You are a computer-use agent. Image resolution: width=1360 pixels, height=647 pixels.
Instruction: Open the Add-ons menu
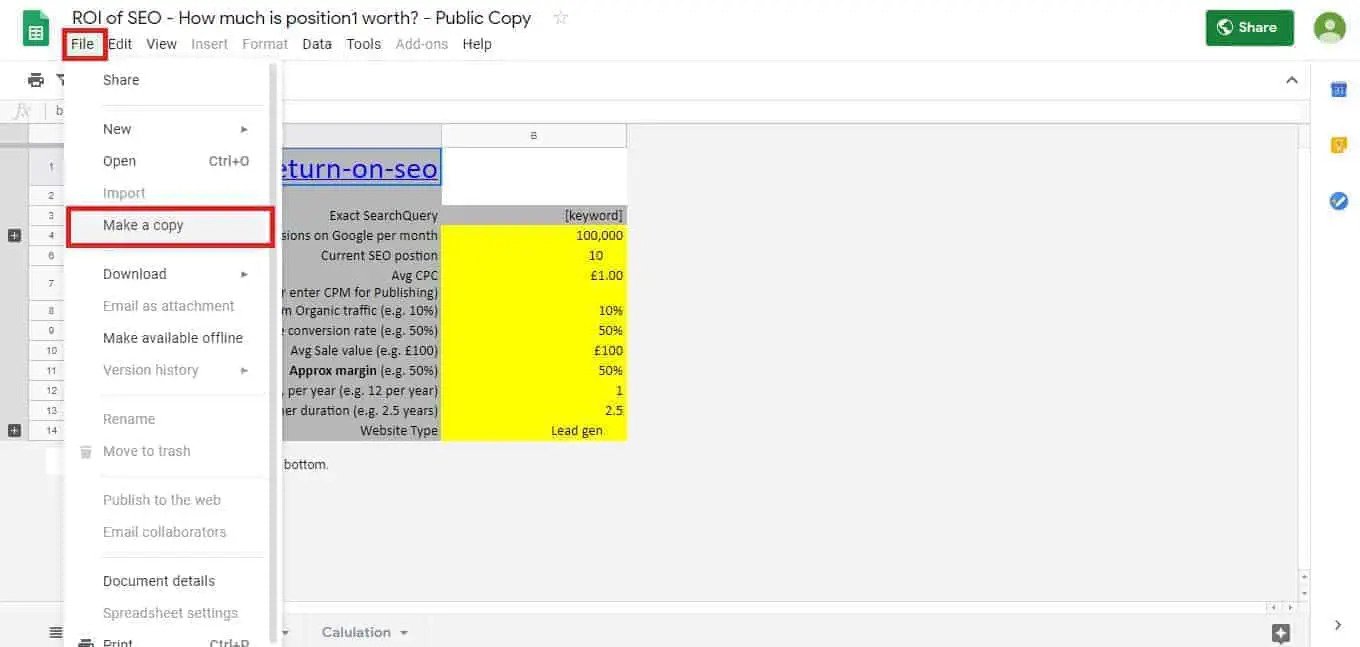422,44
